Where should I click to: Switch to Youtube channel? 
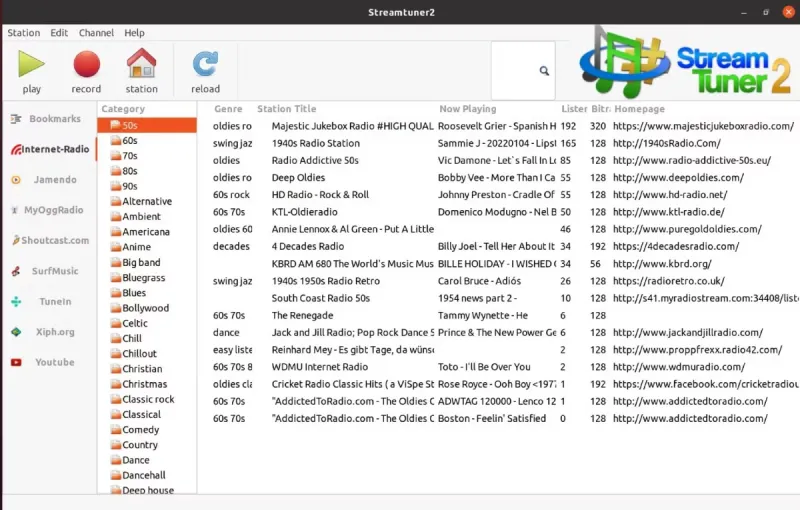pyautogui.click(x=43, y=362)
